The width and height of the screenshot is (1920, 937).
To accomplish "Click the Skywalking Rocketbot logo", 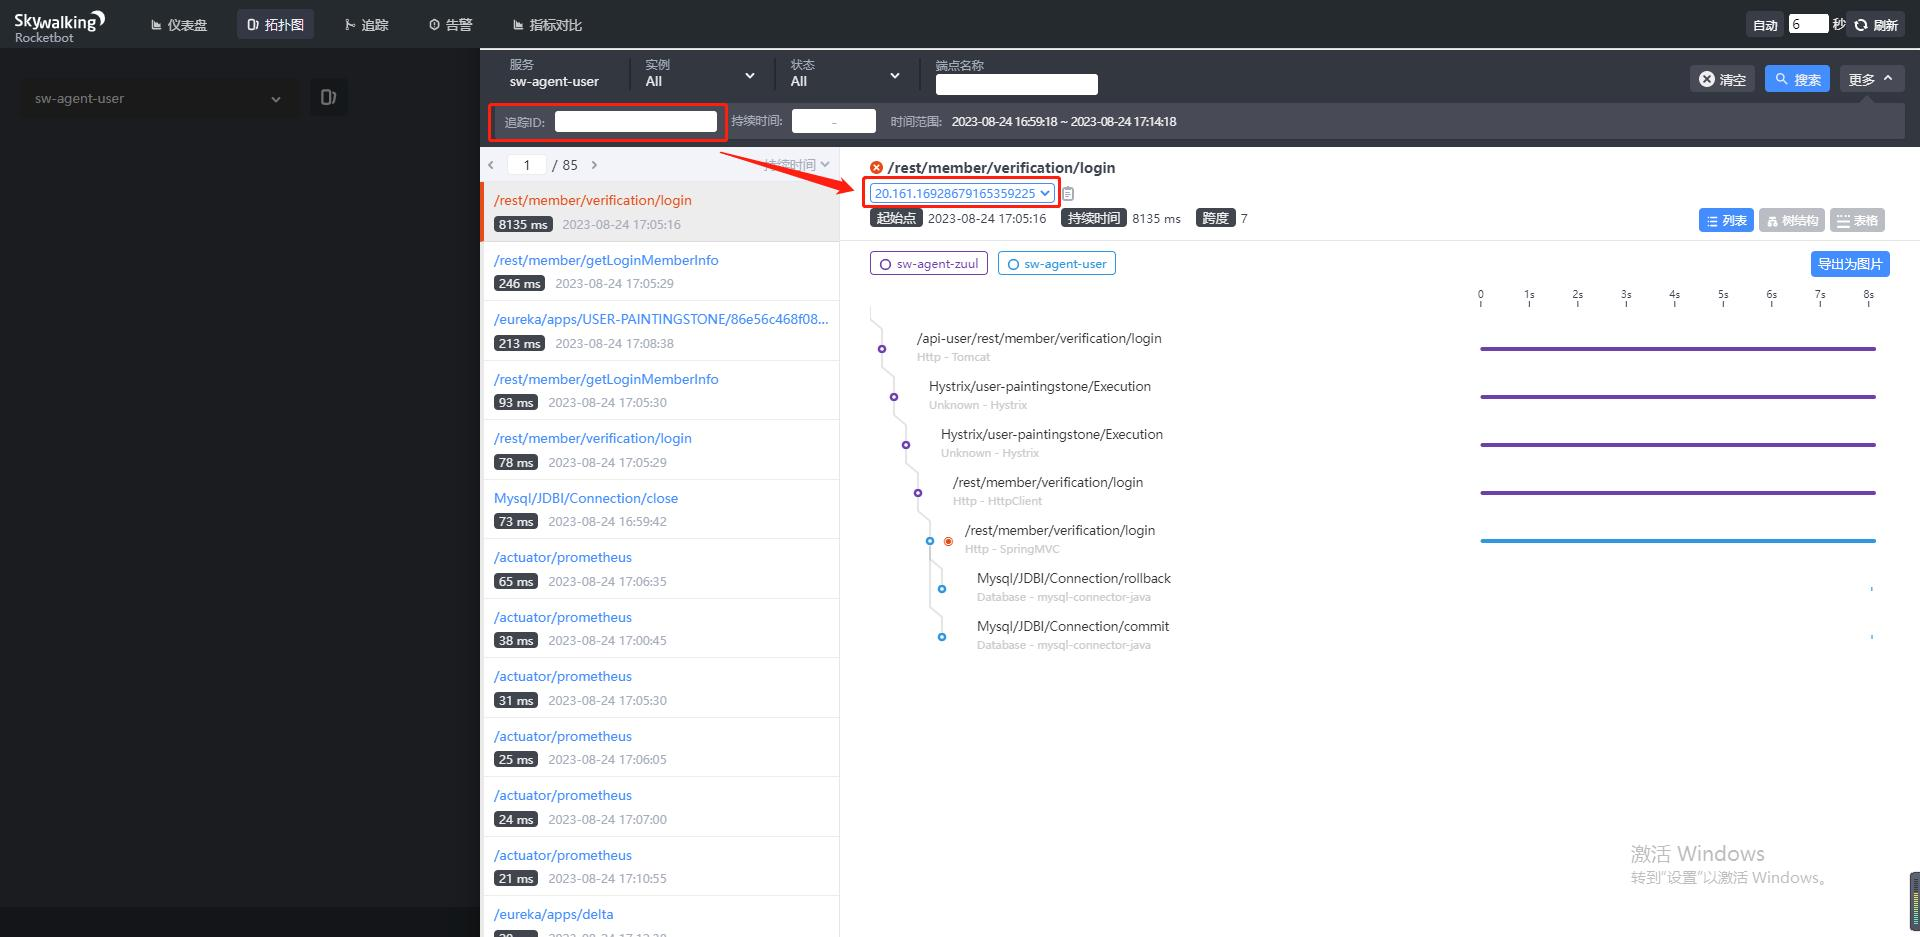I will point(59,26).
